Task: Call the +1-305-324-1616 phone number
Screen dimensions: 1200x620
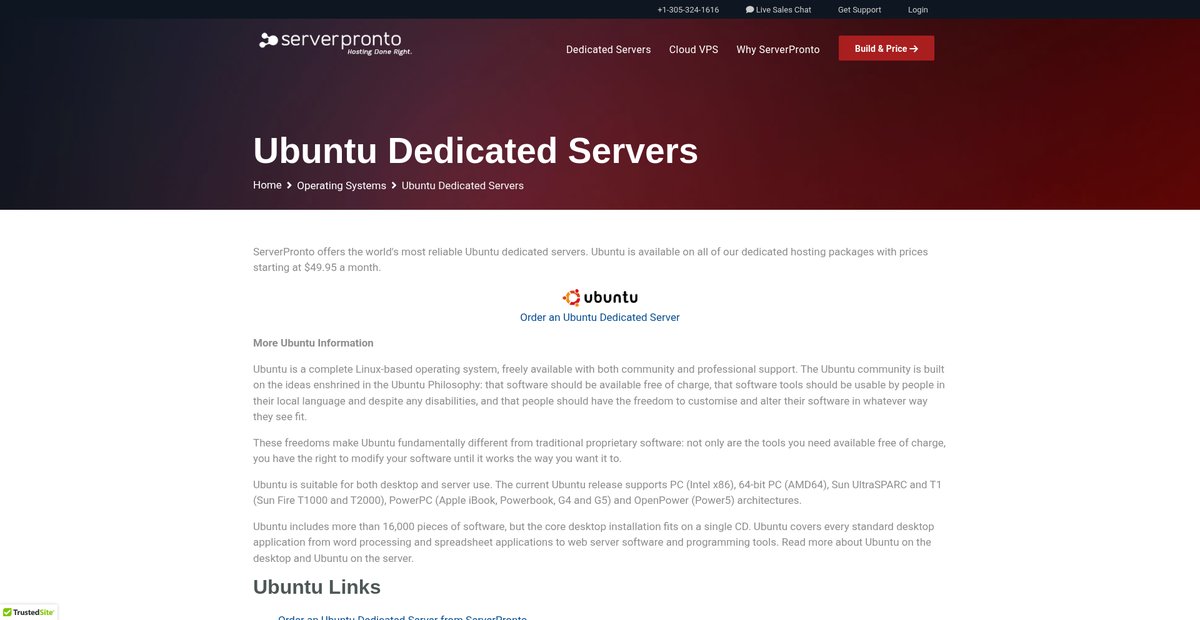Action: click(x=688, y=10)
